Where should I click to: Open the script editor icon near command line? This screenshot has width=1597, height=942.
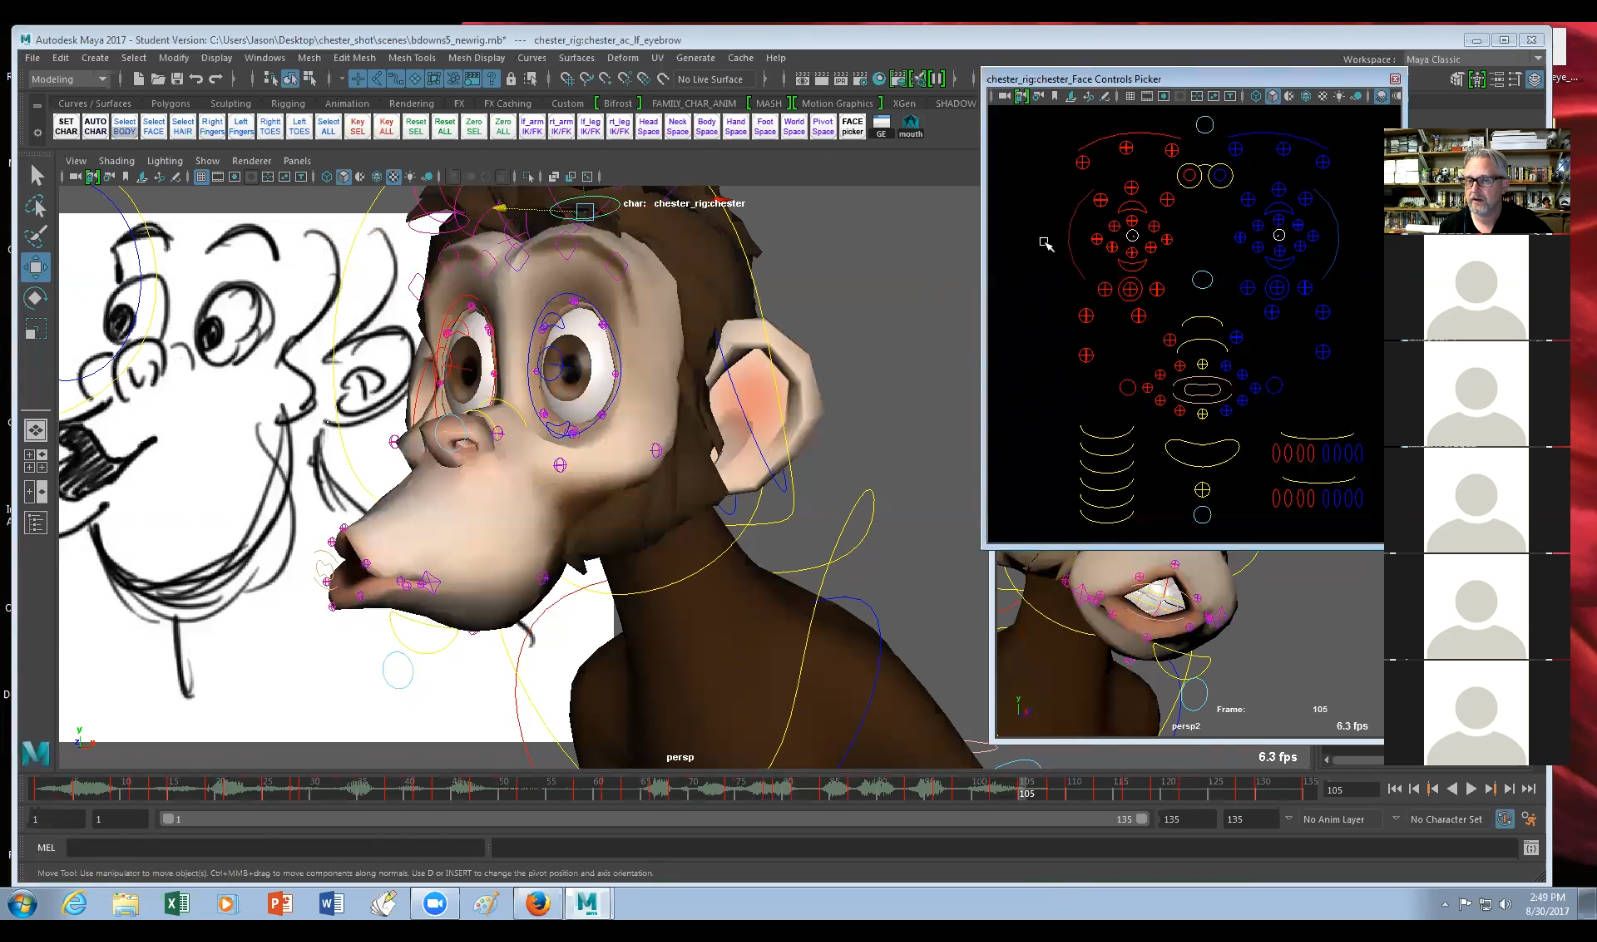[1531, 848]
